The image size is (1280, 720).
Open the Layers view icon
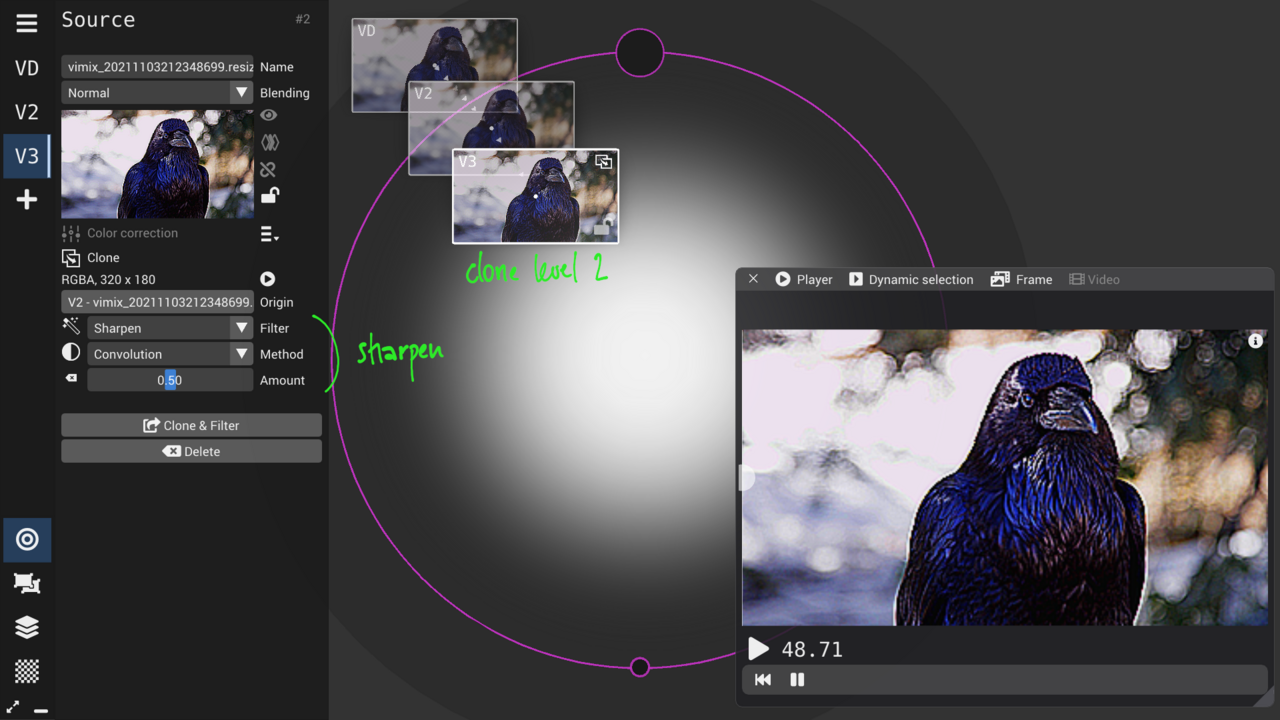(x=26, y=627)
